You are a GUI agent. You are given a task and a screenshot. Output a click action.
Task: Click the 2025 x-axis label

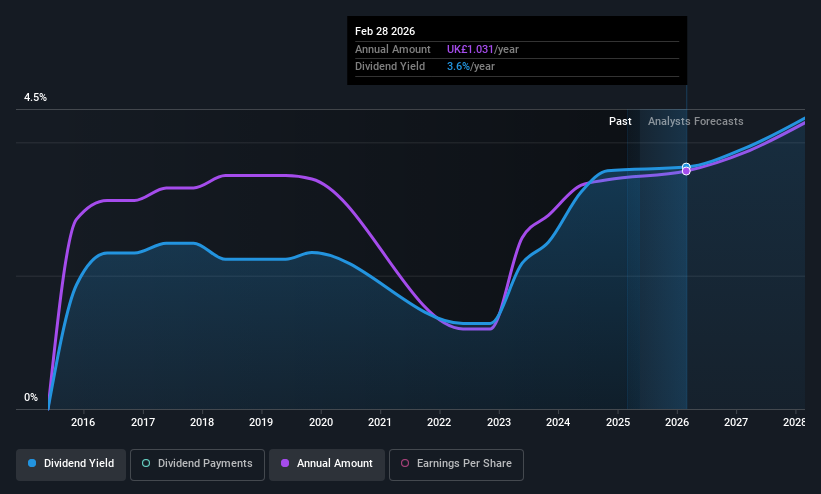tap(618, 422)
